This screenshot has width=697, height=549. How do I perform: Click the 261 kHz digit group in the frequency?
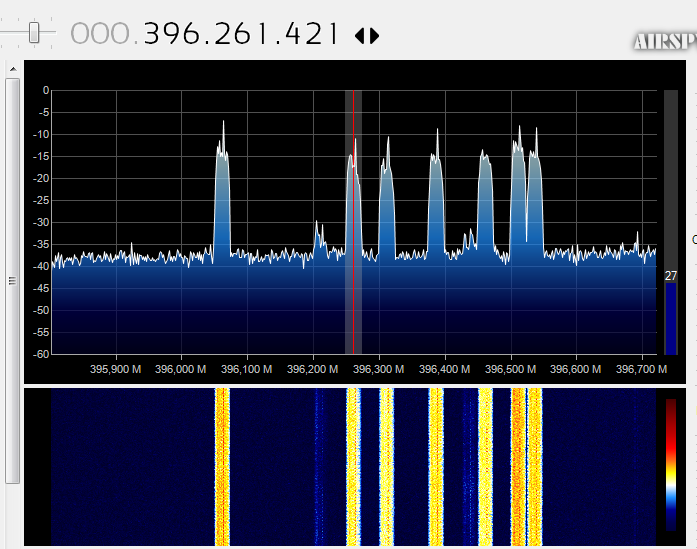point(241,34)
